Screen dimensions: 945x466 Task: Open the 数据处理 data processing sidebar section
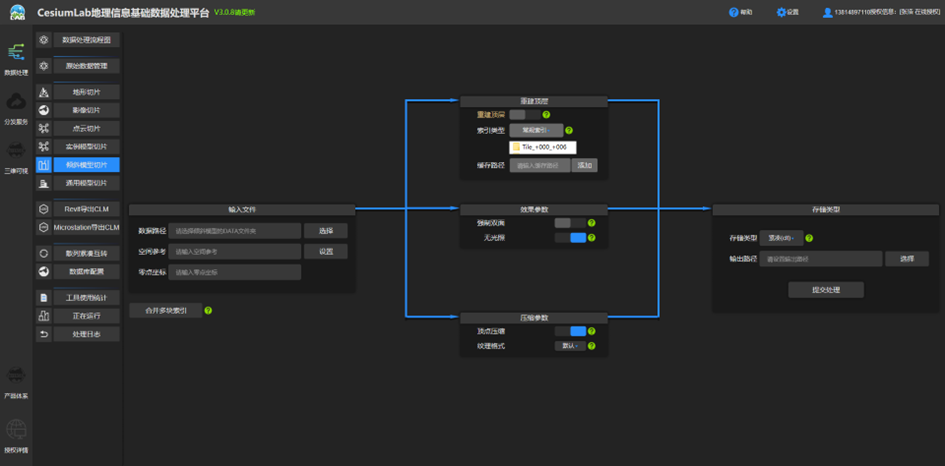tap(16, 59)
